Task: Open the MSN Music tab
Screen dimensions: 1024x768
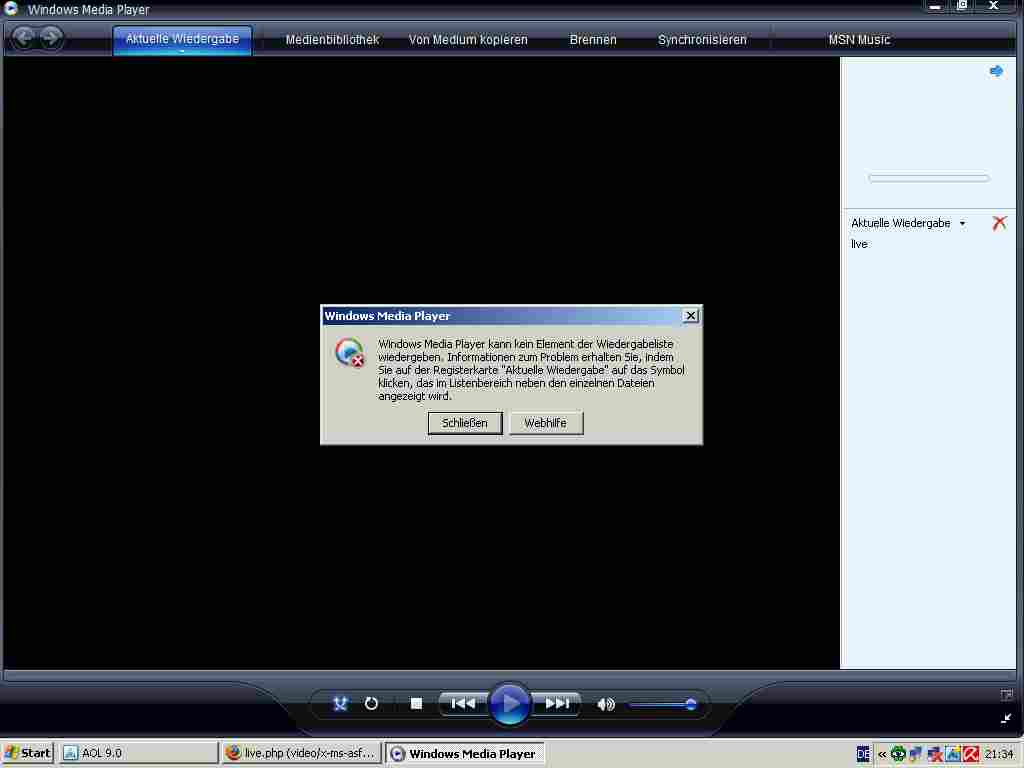Action: [859, 40]
